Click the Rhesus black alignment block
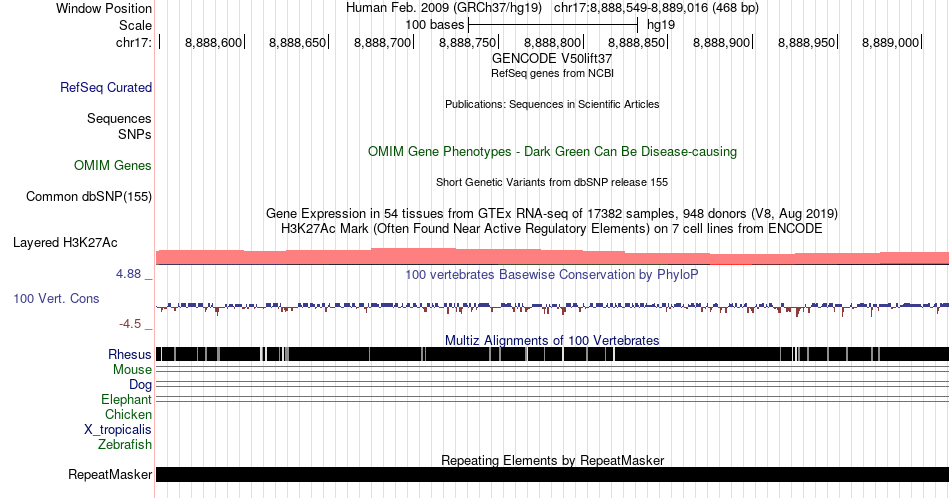 coord(552,354)
